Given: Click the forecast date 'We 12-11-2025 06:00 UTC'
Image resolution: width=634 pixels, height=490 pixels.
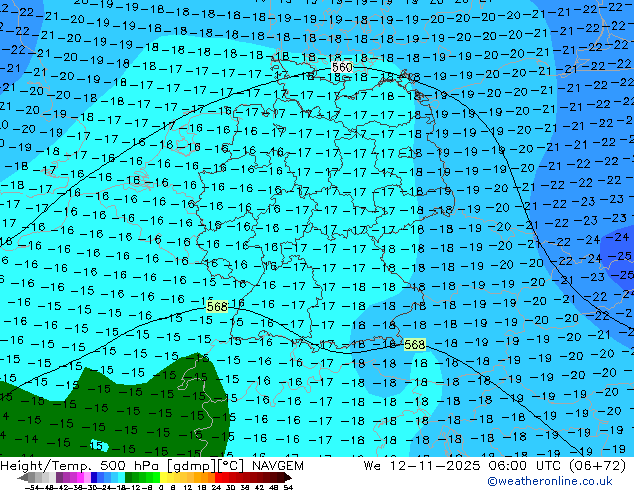Looking at the screenshot, I should click(462, 466).
